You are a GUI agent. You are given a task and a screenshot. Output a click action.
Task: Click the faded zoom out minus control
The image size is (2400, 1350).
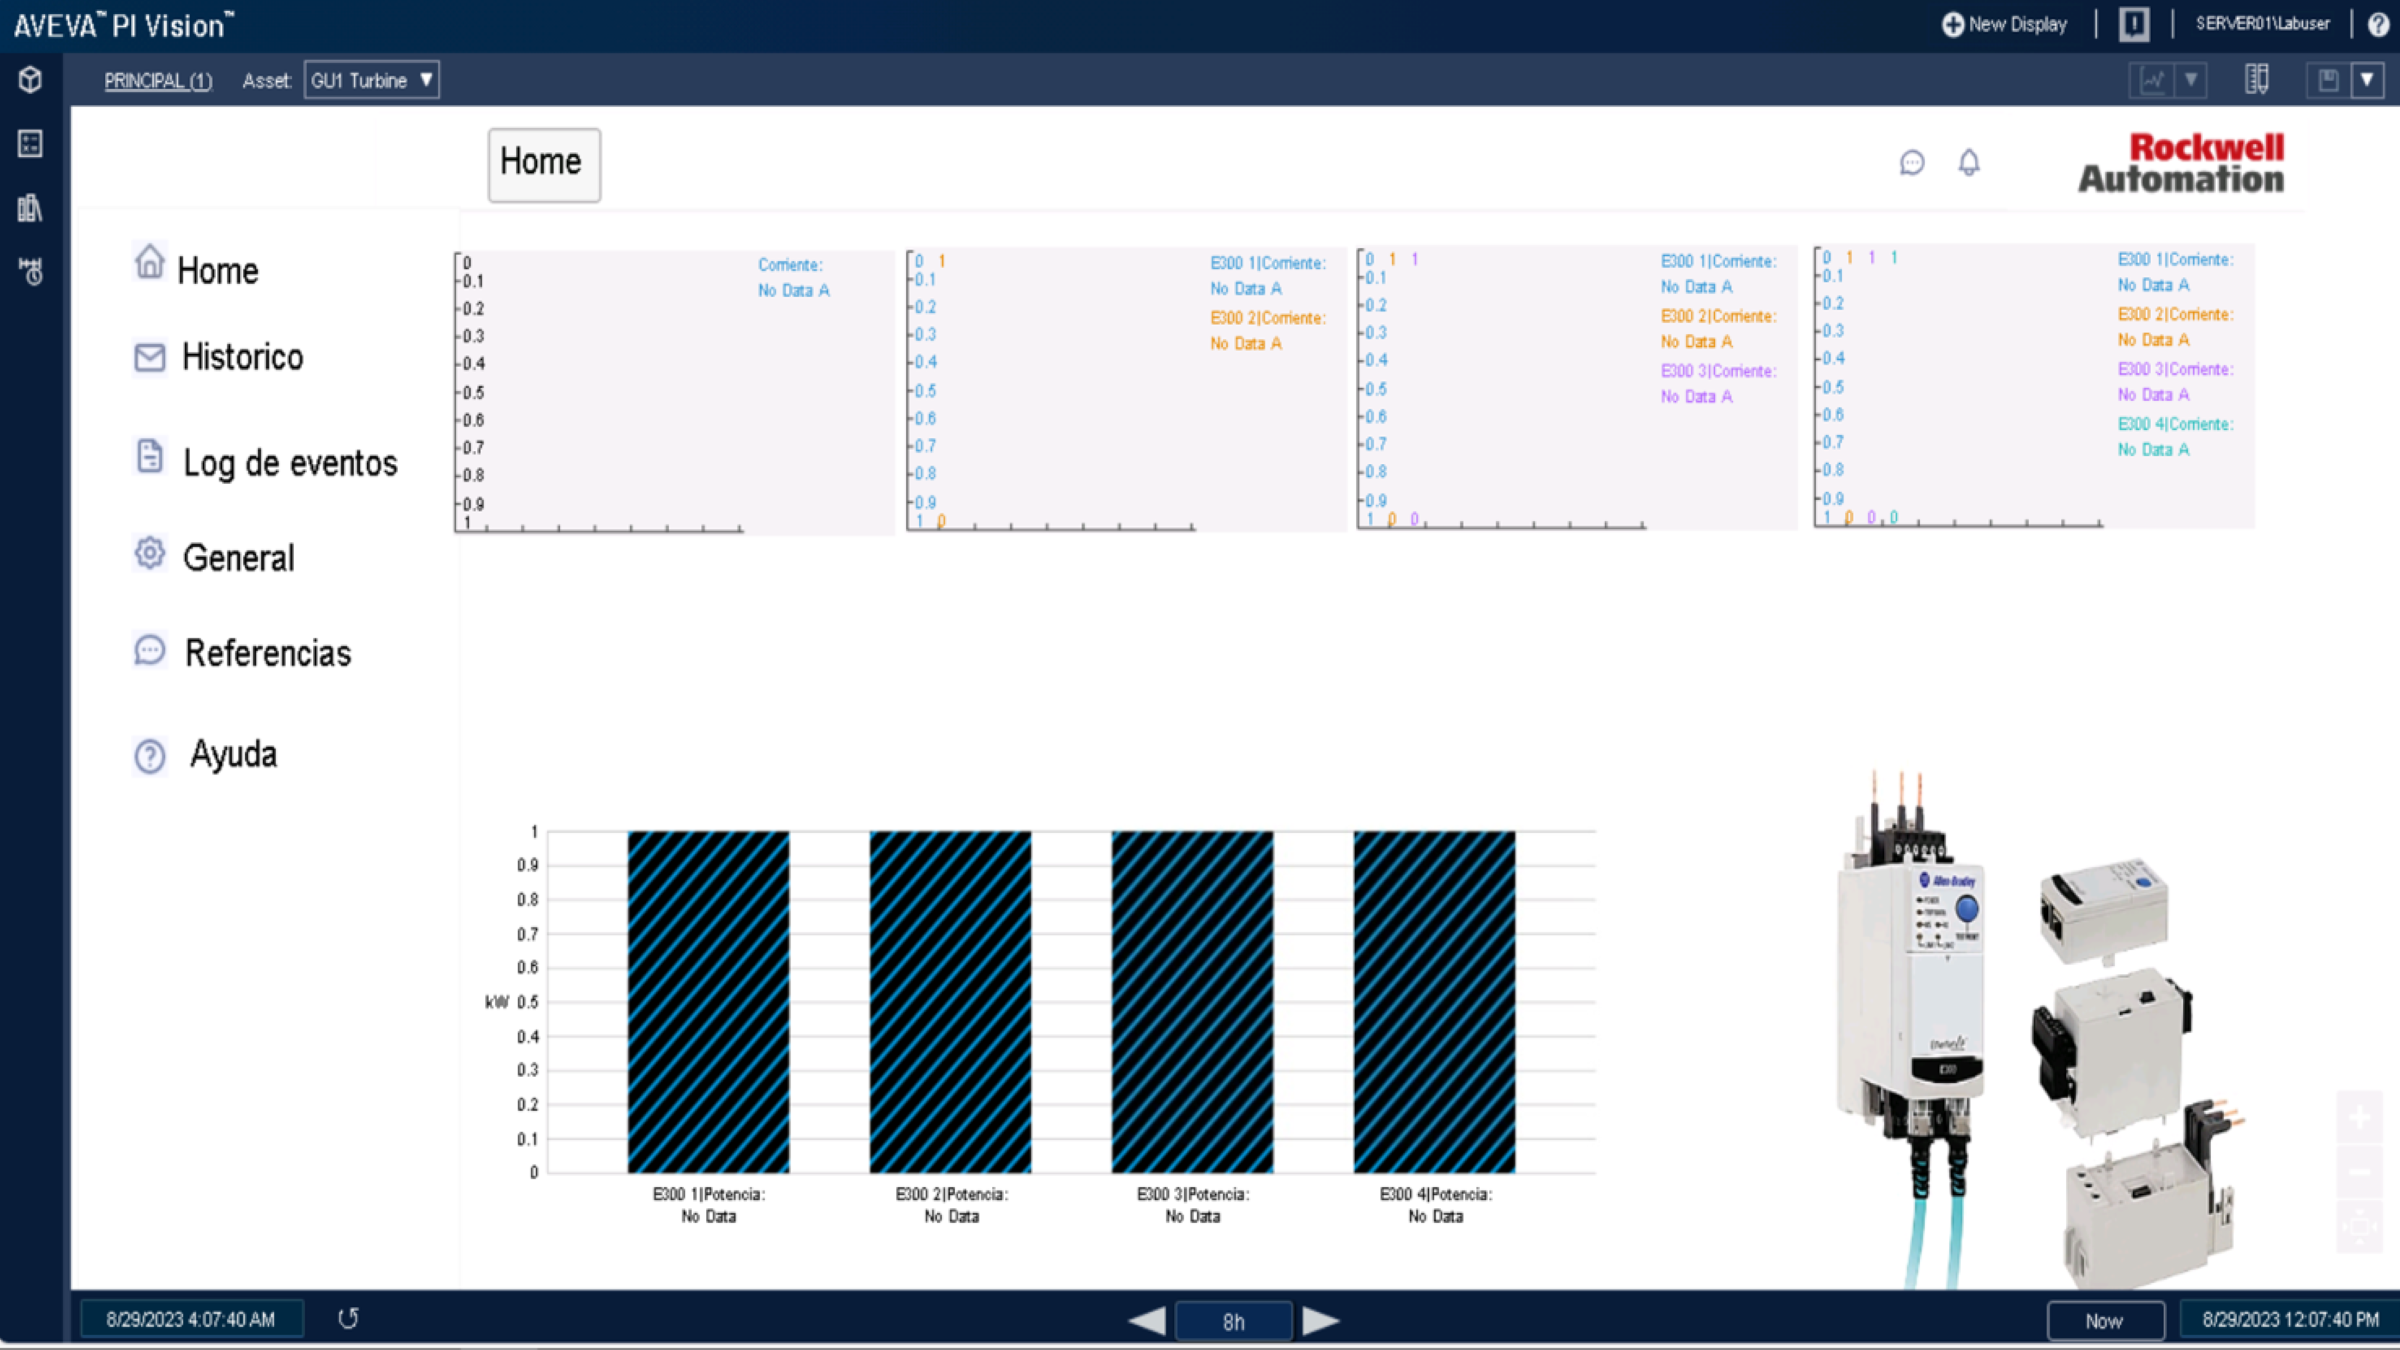tap(2360, 1171)
